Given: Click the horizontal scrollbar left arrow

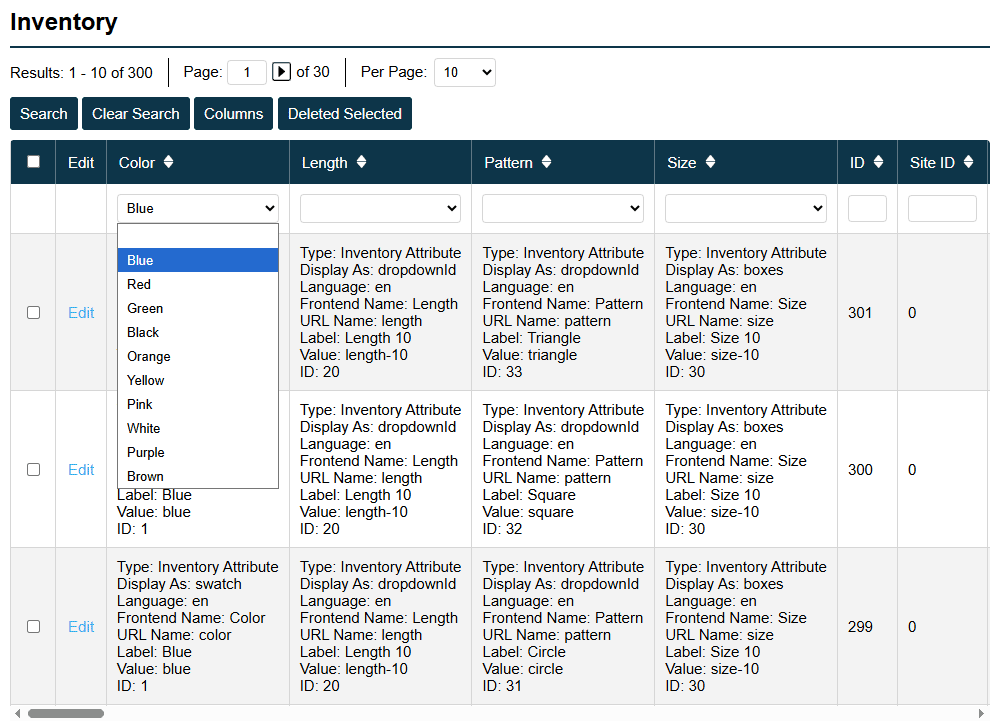Looking at the screenshot, I should [x=17, y=713].
